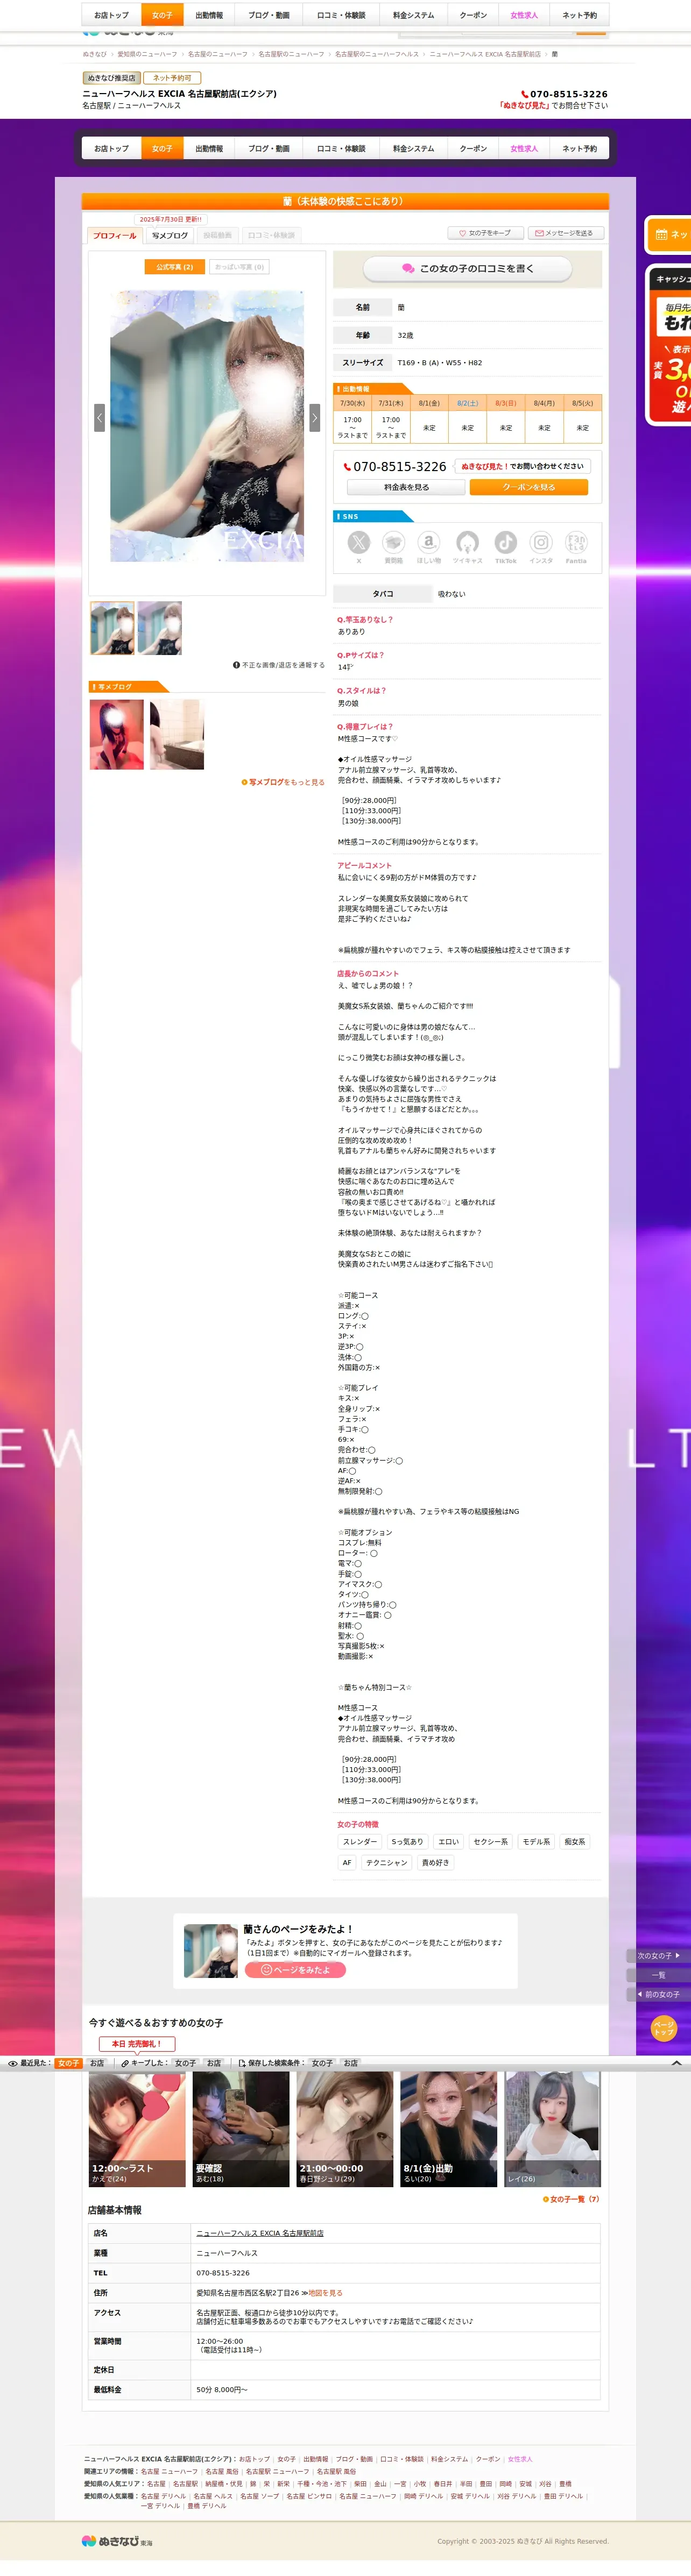Viewport: 691px width, 2576px height.
Task: Click 次の女の子 side button
Action: click(x=659, y=1955)
